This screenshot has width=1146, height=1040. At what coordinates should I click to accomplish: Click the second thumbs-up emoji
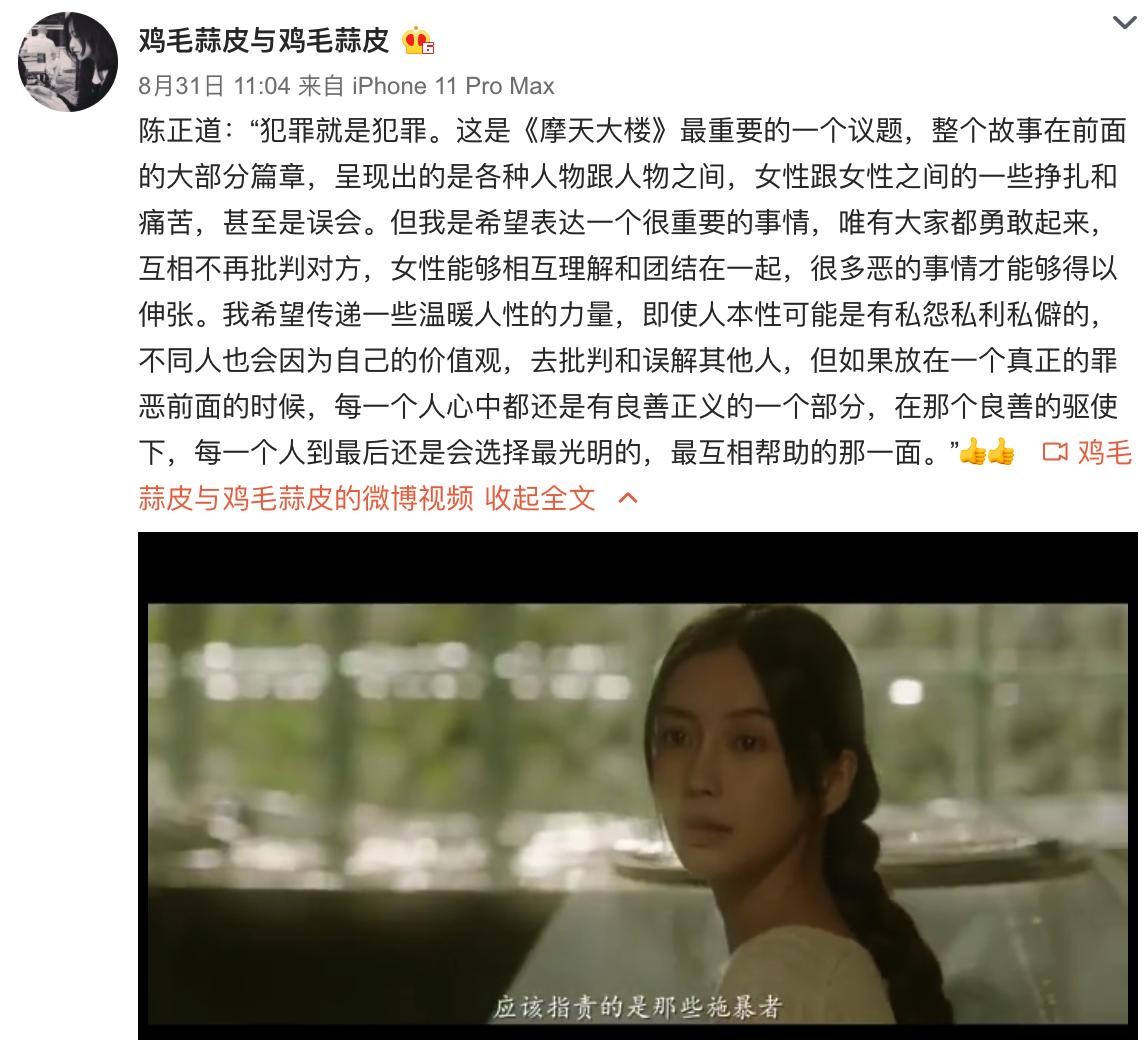click(x=1001, y=452)
